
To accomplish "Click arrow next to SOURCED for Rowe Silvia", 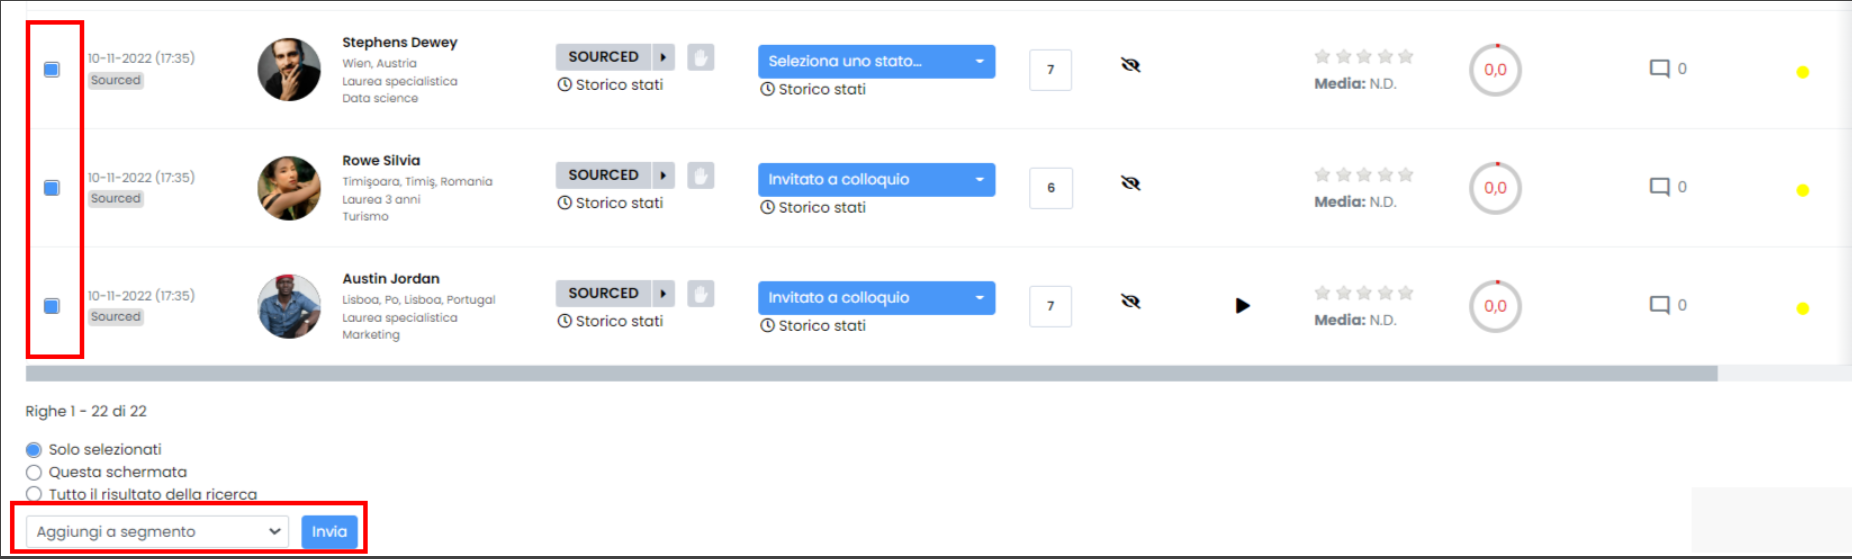I will (x=663, y=175).
